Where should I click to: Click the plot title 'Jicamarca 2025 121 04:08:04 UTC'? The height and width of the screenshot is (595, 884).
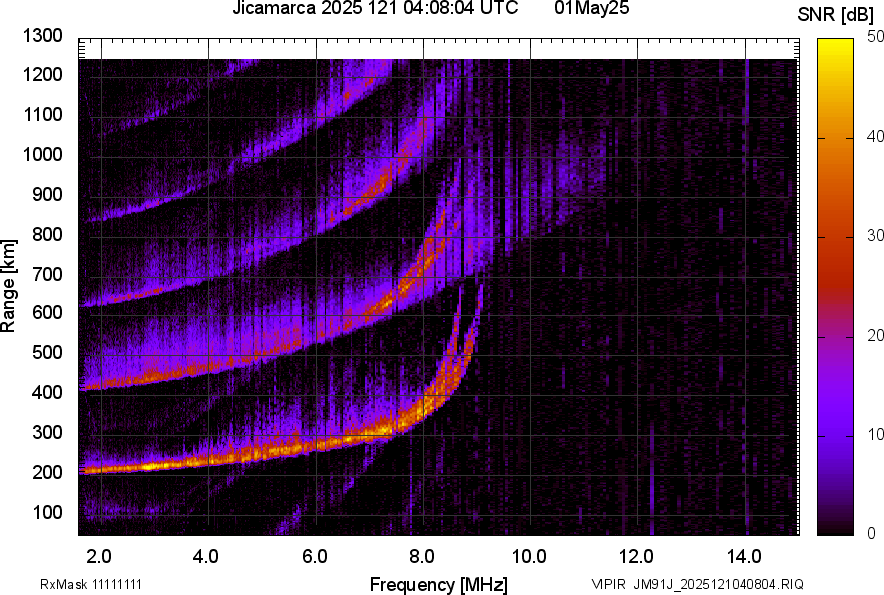pyautogui.click(x=375, y=8)
